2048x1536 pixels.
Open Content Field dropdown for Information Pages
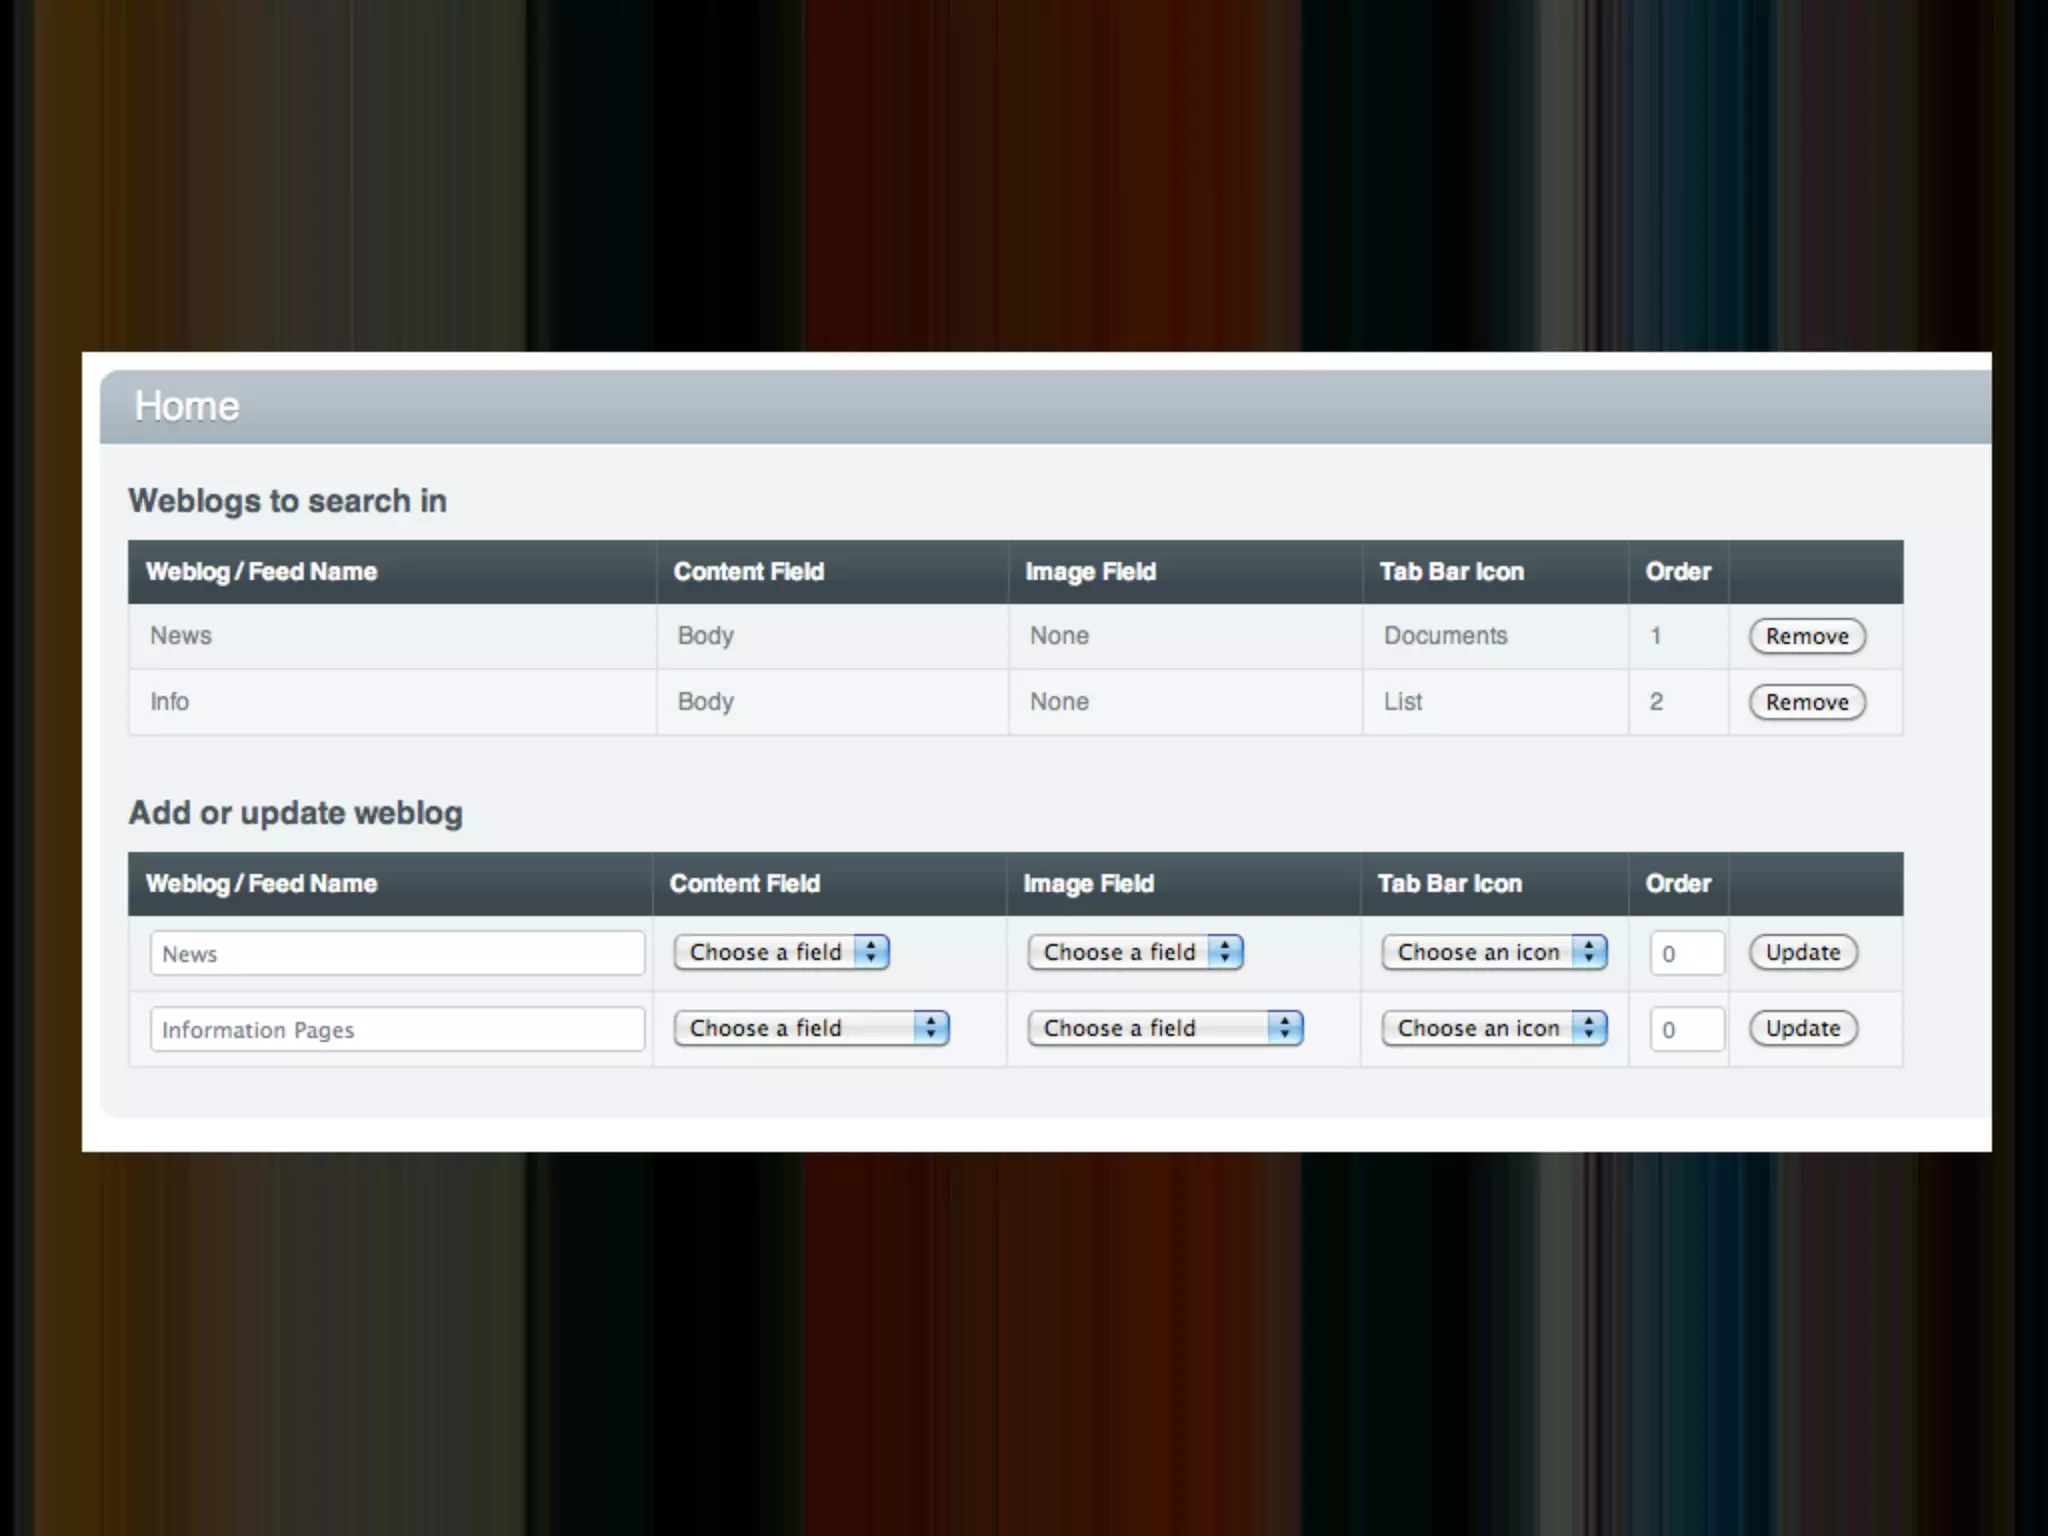811,1028
